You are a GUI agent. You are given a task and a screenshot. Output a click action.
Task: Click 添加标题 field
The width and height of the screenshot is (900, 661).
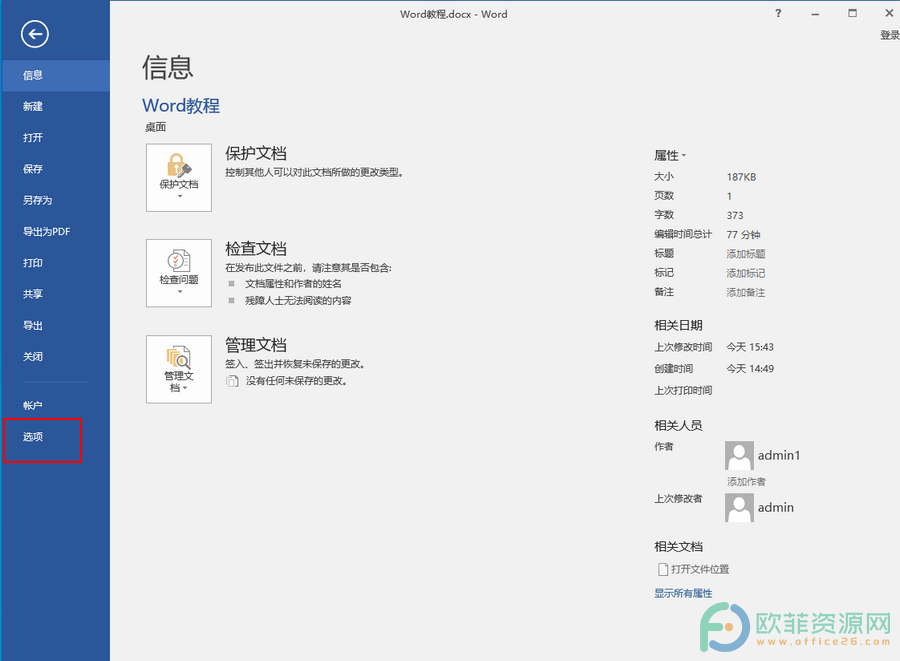coord(746,254)
